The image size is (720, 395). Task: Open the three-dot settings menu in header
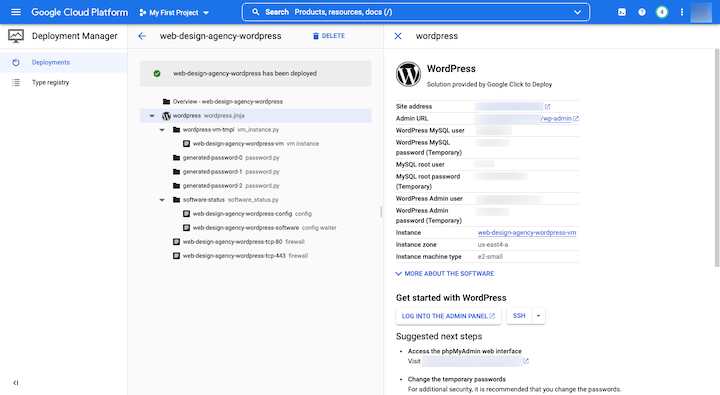681,12
